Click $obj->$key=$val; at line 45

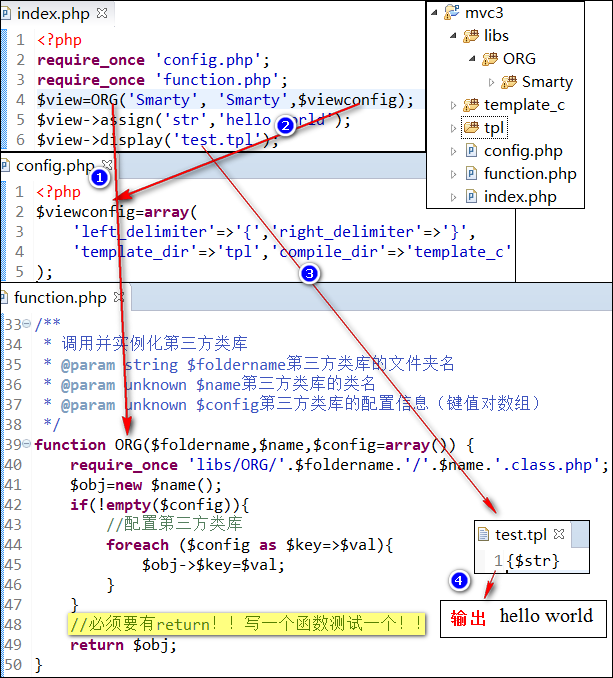213,565
